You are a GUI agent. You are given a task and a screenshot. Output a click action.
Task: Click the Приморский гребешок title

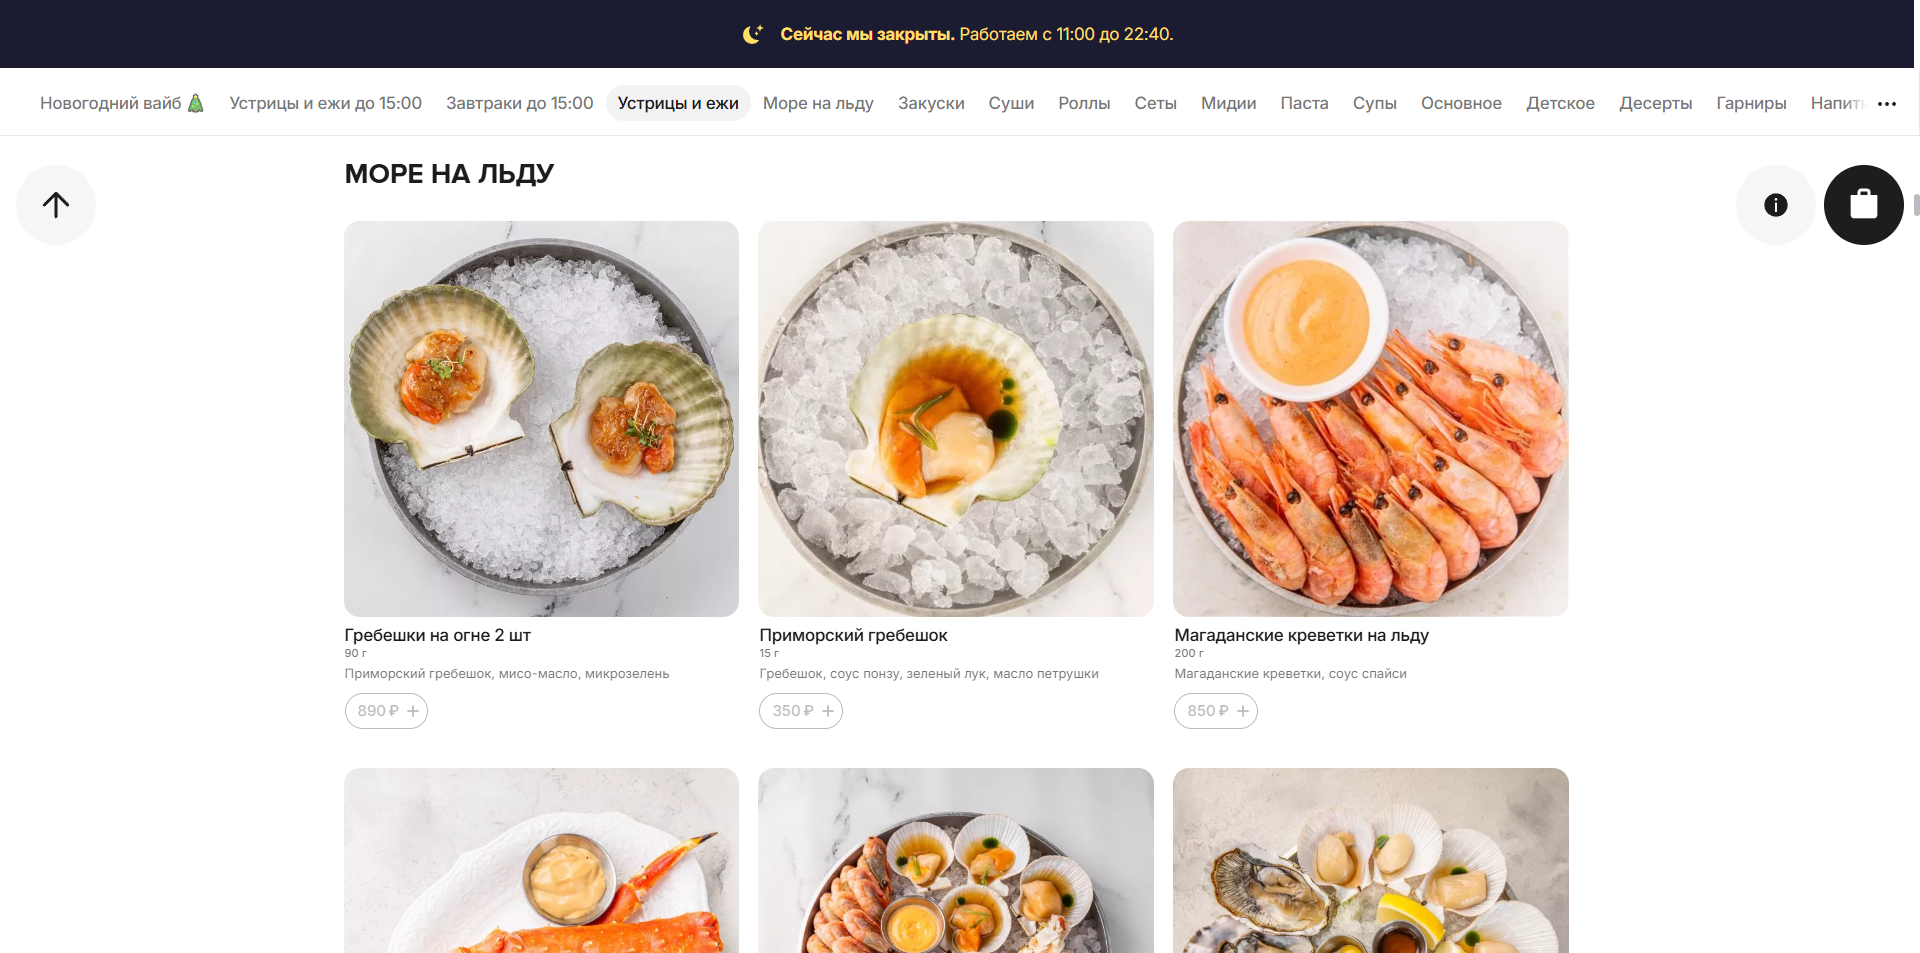853,635
